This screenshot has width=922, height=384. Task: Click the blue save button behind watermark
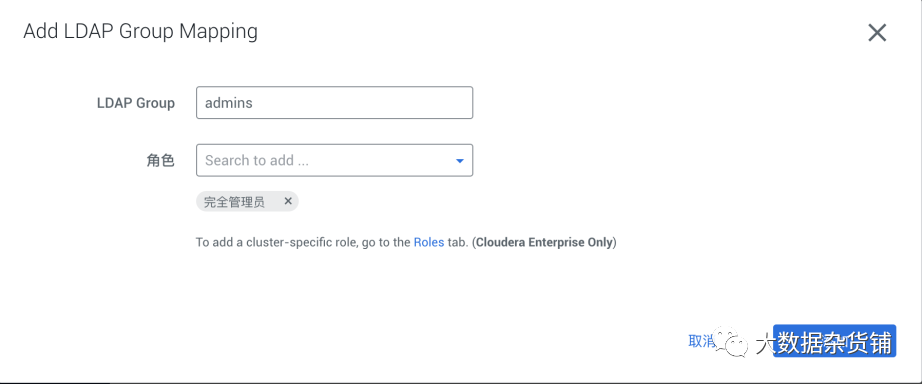834,340
